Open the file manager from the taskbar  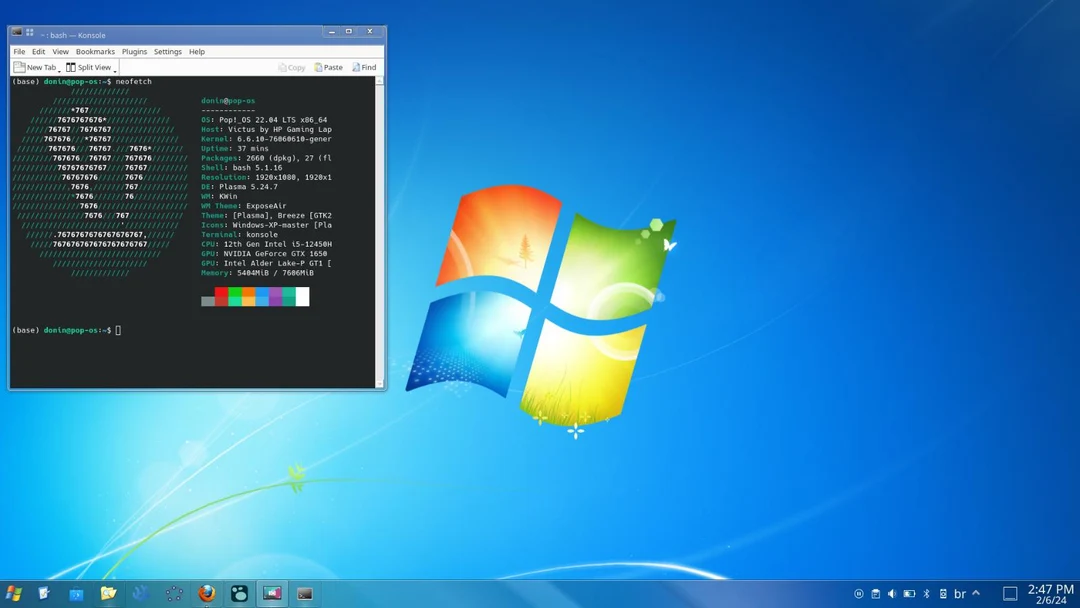coord(108,593)
